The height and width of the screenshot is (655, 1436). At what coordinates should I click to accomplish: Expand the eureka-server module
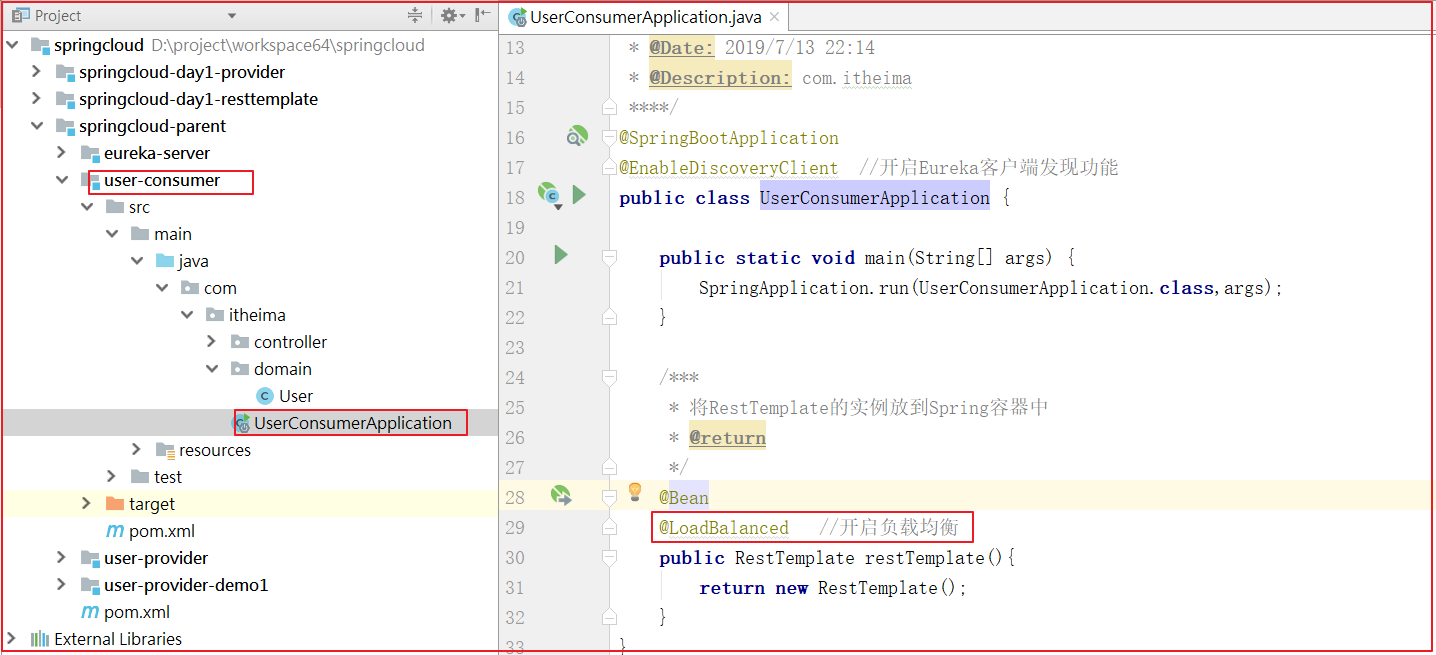tap(61, 153)
